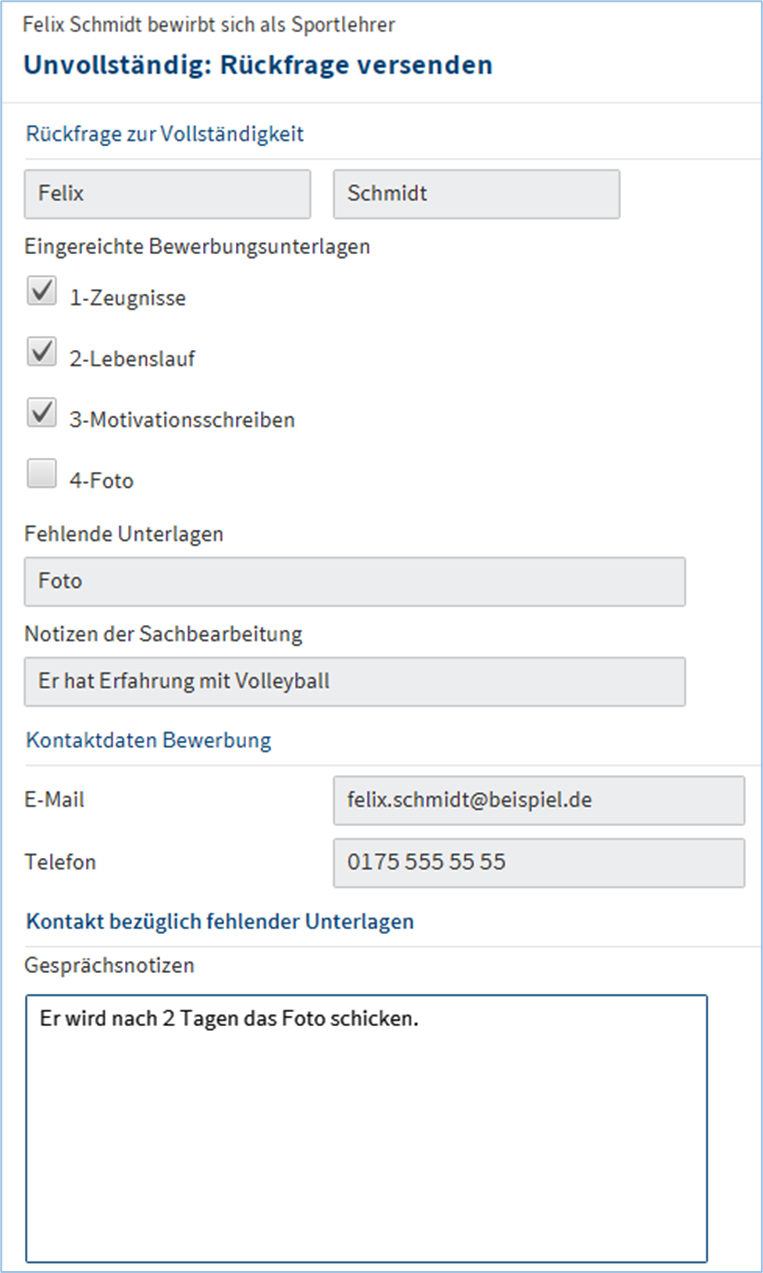Select the Fehlende Unterlagen field showing Foto
The width and height of the screenshot is (763, 1273).
[x=355, y=581]
